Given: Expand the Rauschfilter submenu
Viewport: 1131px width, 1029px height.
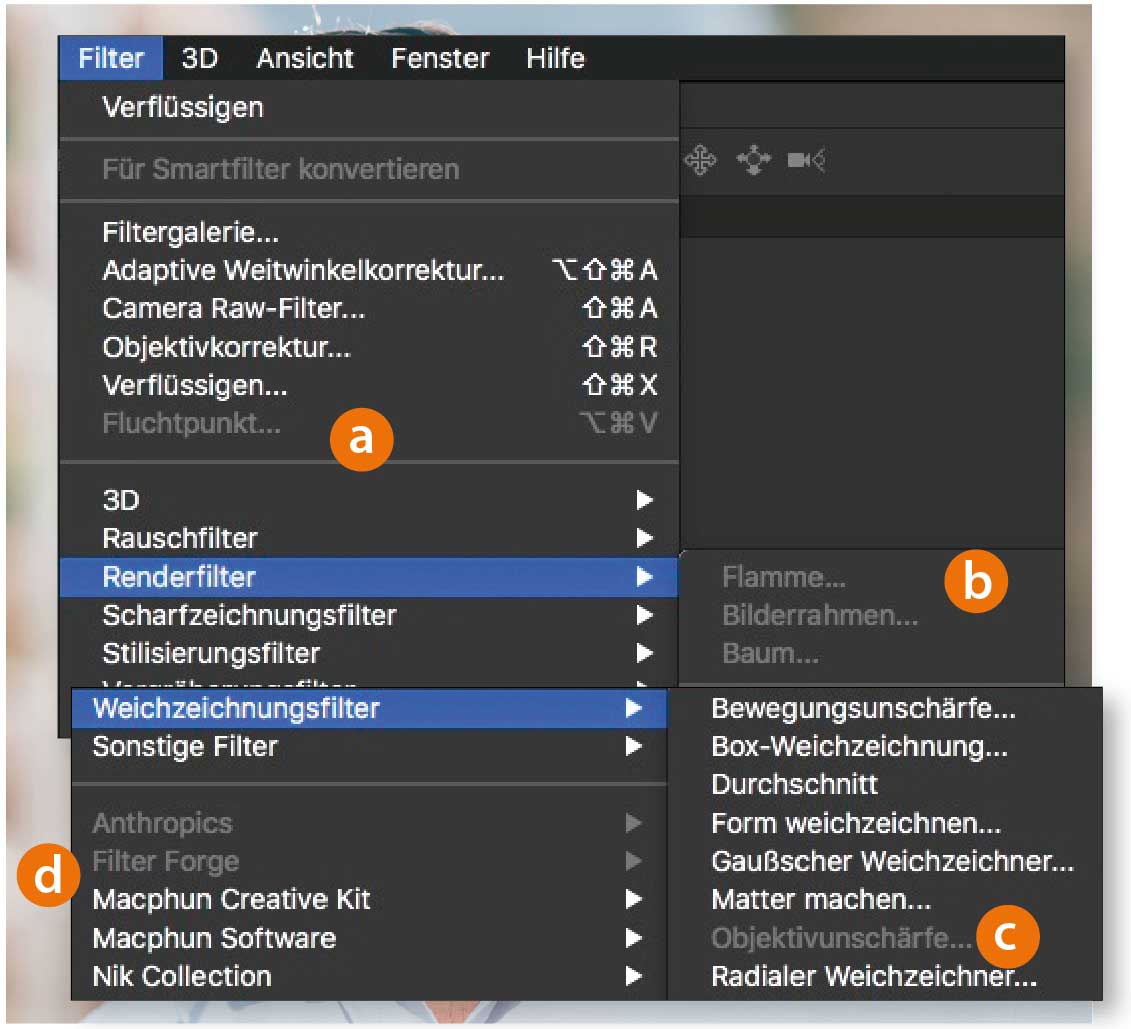Looking at the screenshot, I should coord(369,538).
